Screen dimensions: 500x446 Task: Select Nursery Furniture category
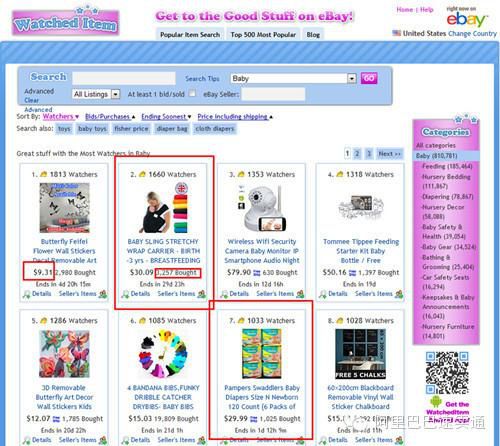[x=448, y=331]
